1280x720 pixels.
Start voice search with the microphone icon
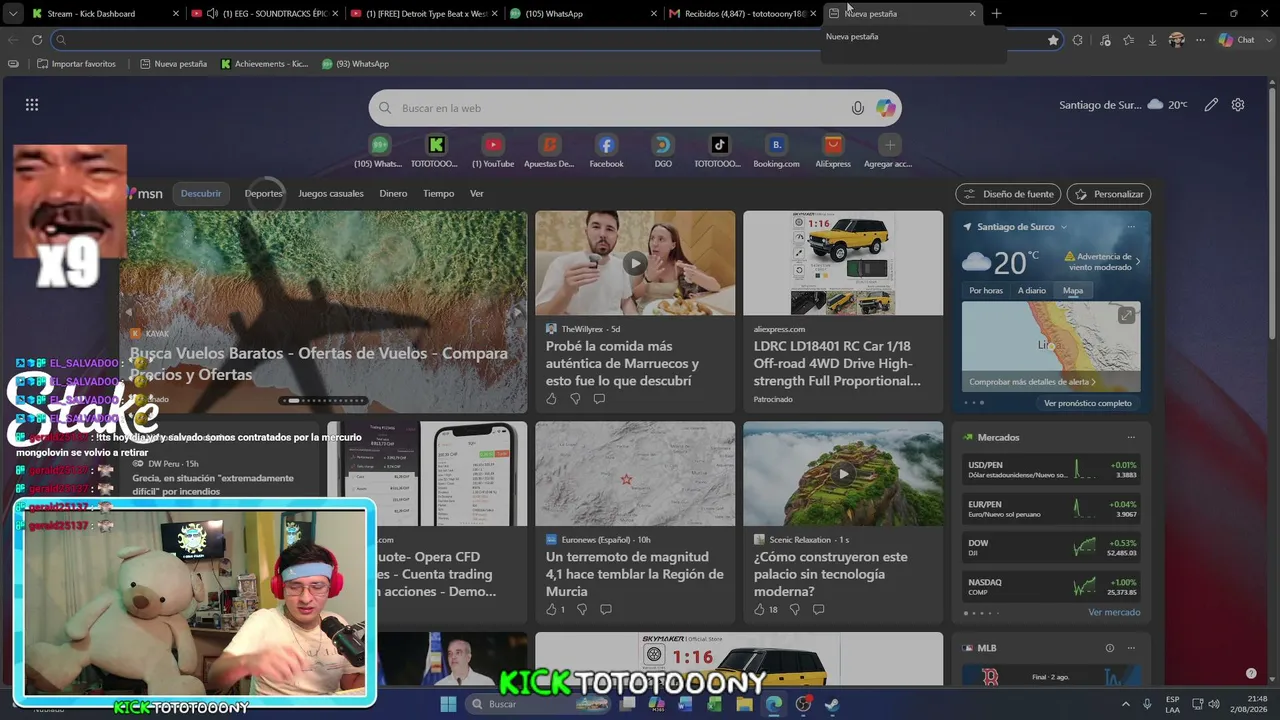coord(857,108)
